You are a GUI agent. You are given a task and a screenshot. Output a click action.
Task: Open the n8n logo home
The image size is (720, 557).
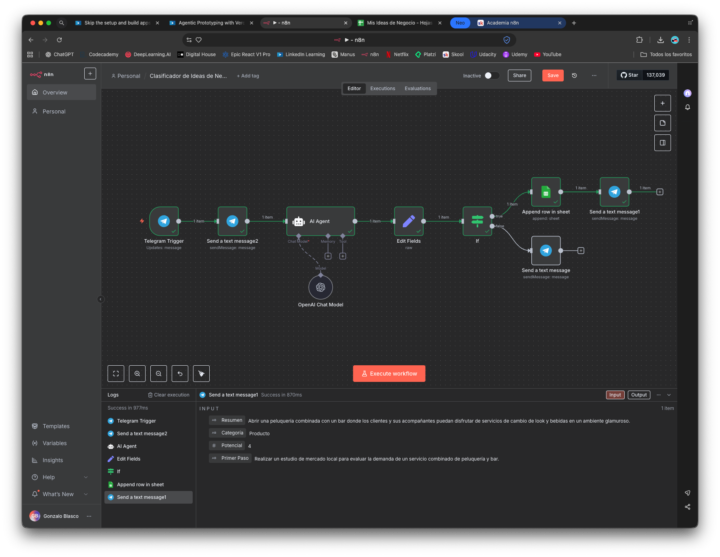[42, 74]
